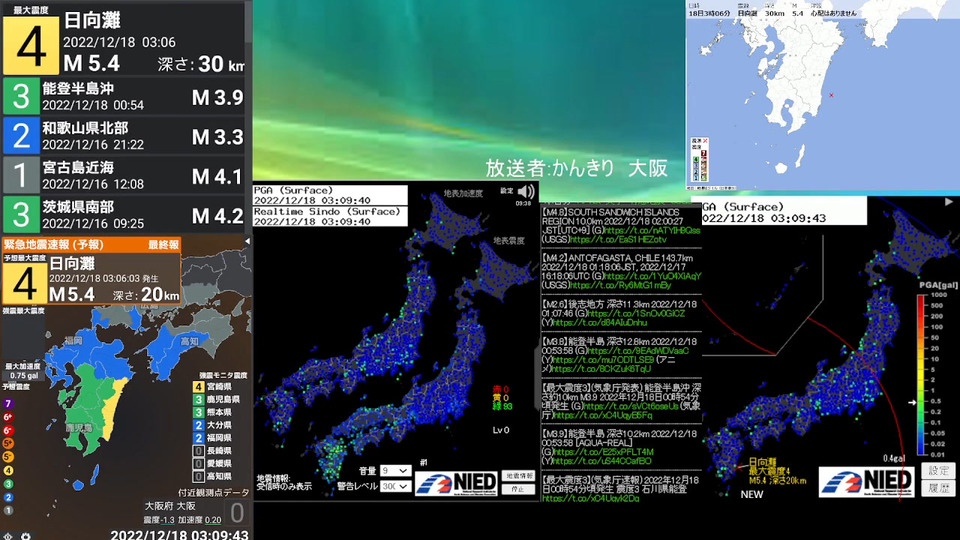Open the 音量 volume dropdown
960x540 pixels.
[x=395, y=470]
